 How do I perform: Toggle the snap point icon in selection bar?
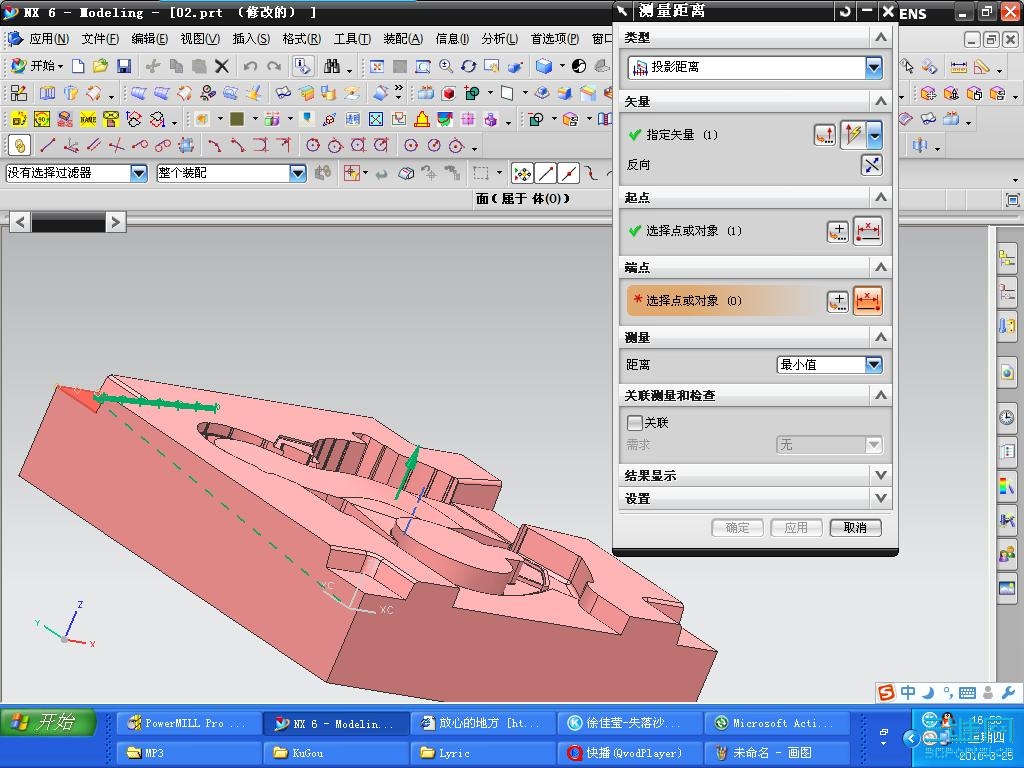pyautogui.click(x=522, y=174)
